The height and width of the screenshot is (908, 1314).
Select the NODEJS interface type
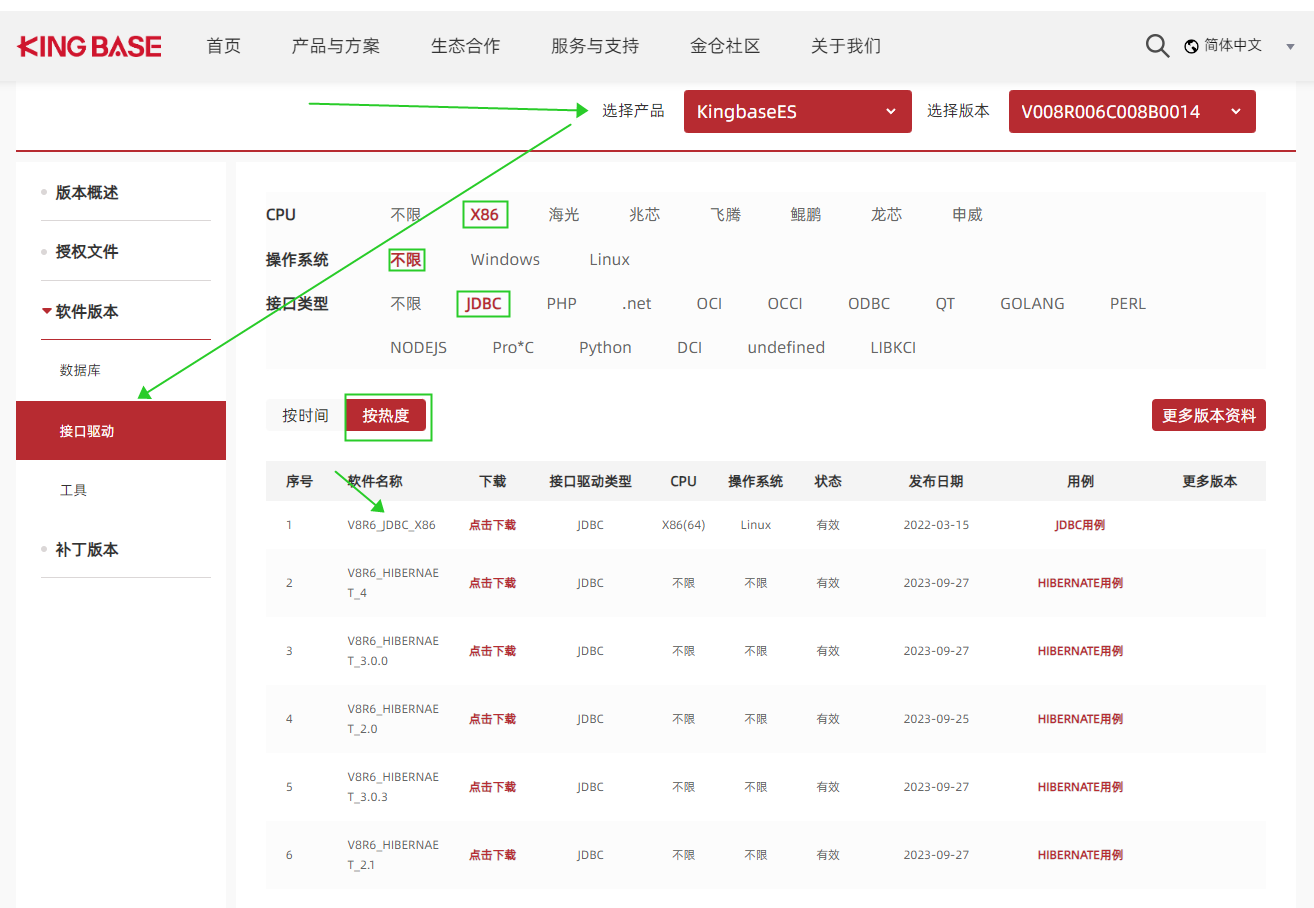tap(419, 348)
